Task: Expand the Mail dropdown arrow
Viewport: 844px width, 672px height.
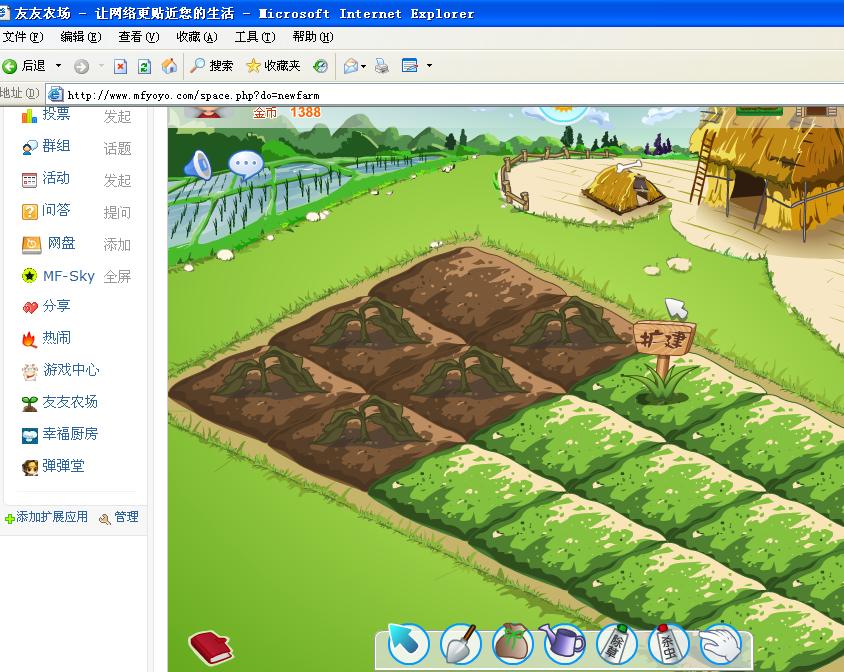Action: [364, 66]
